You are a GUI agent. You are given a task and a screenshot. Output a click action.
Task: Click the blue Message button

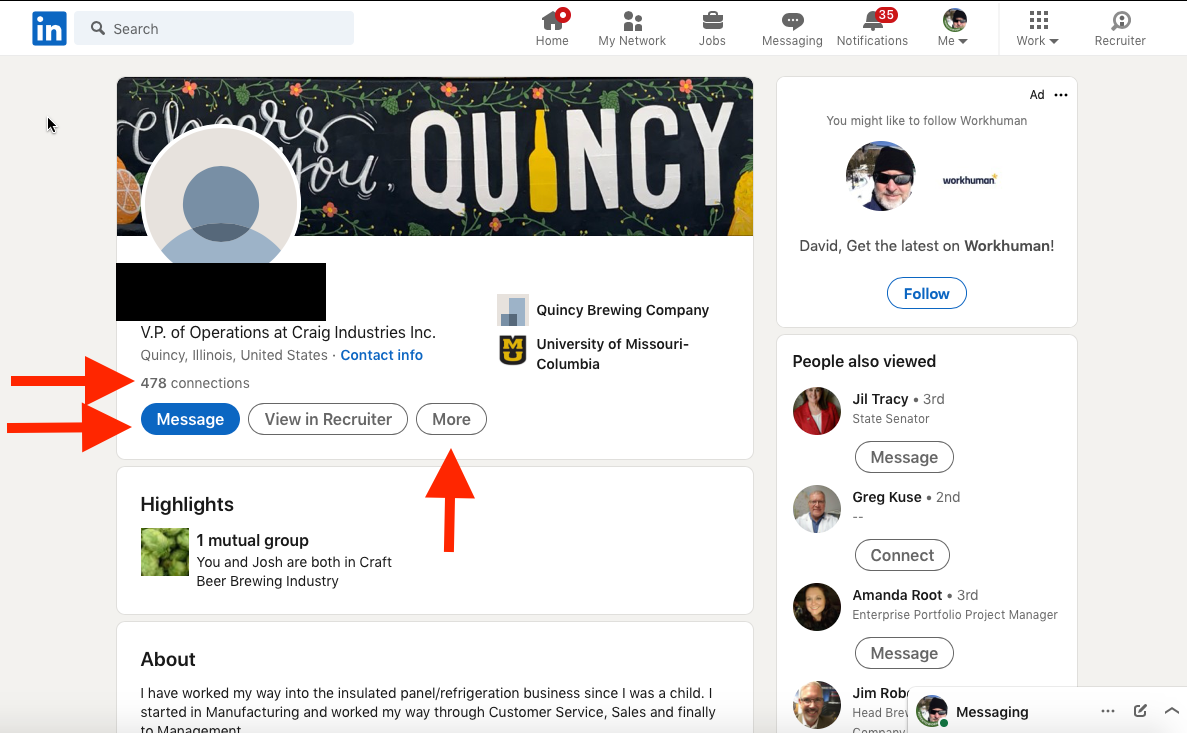[190, 420]
